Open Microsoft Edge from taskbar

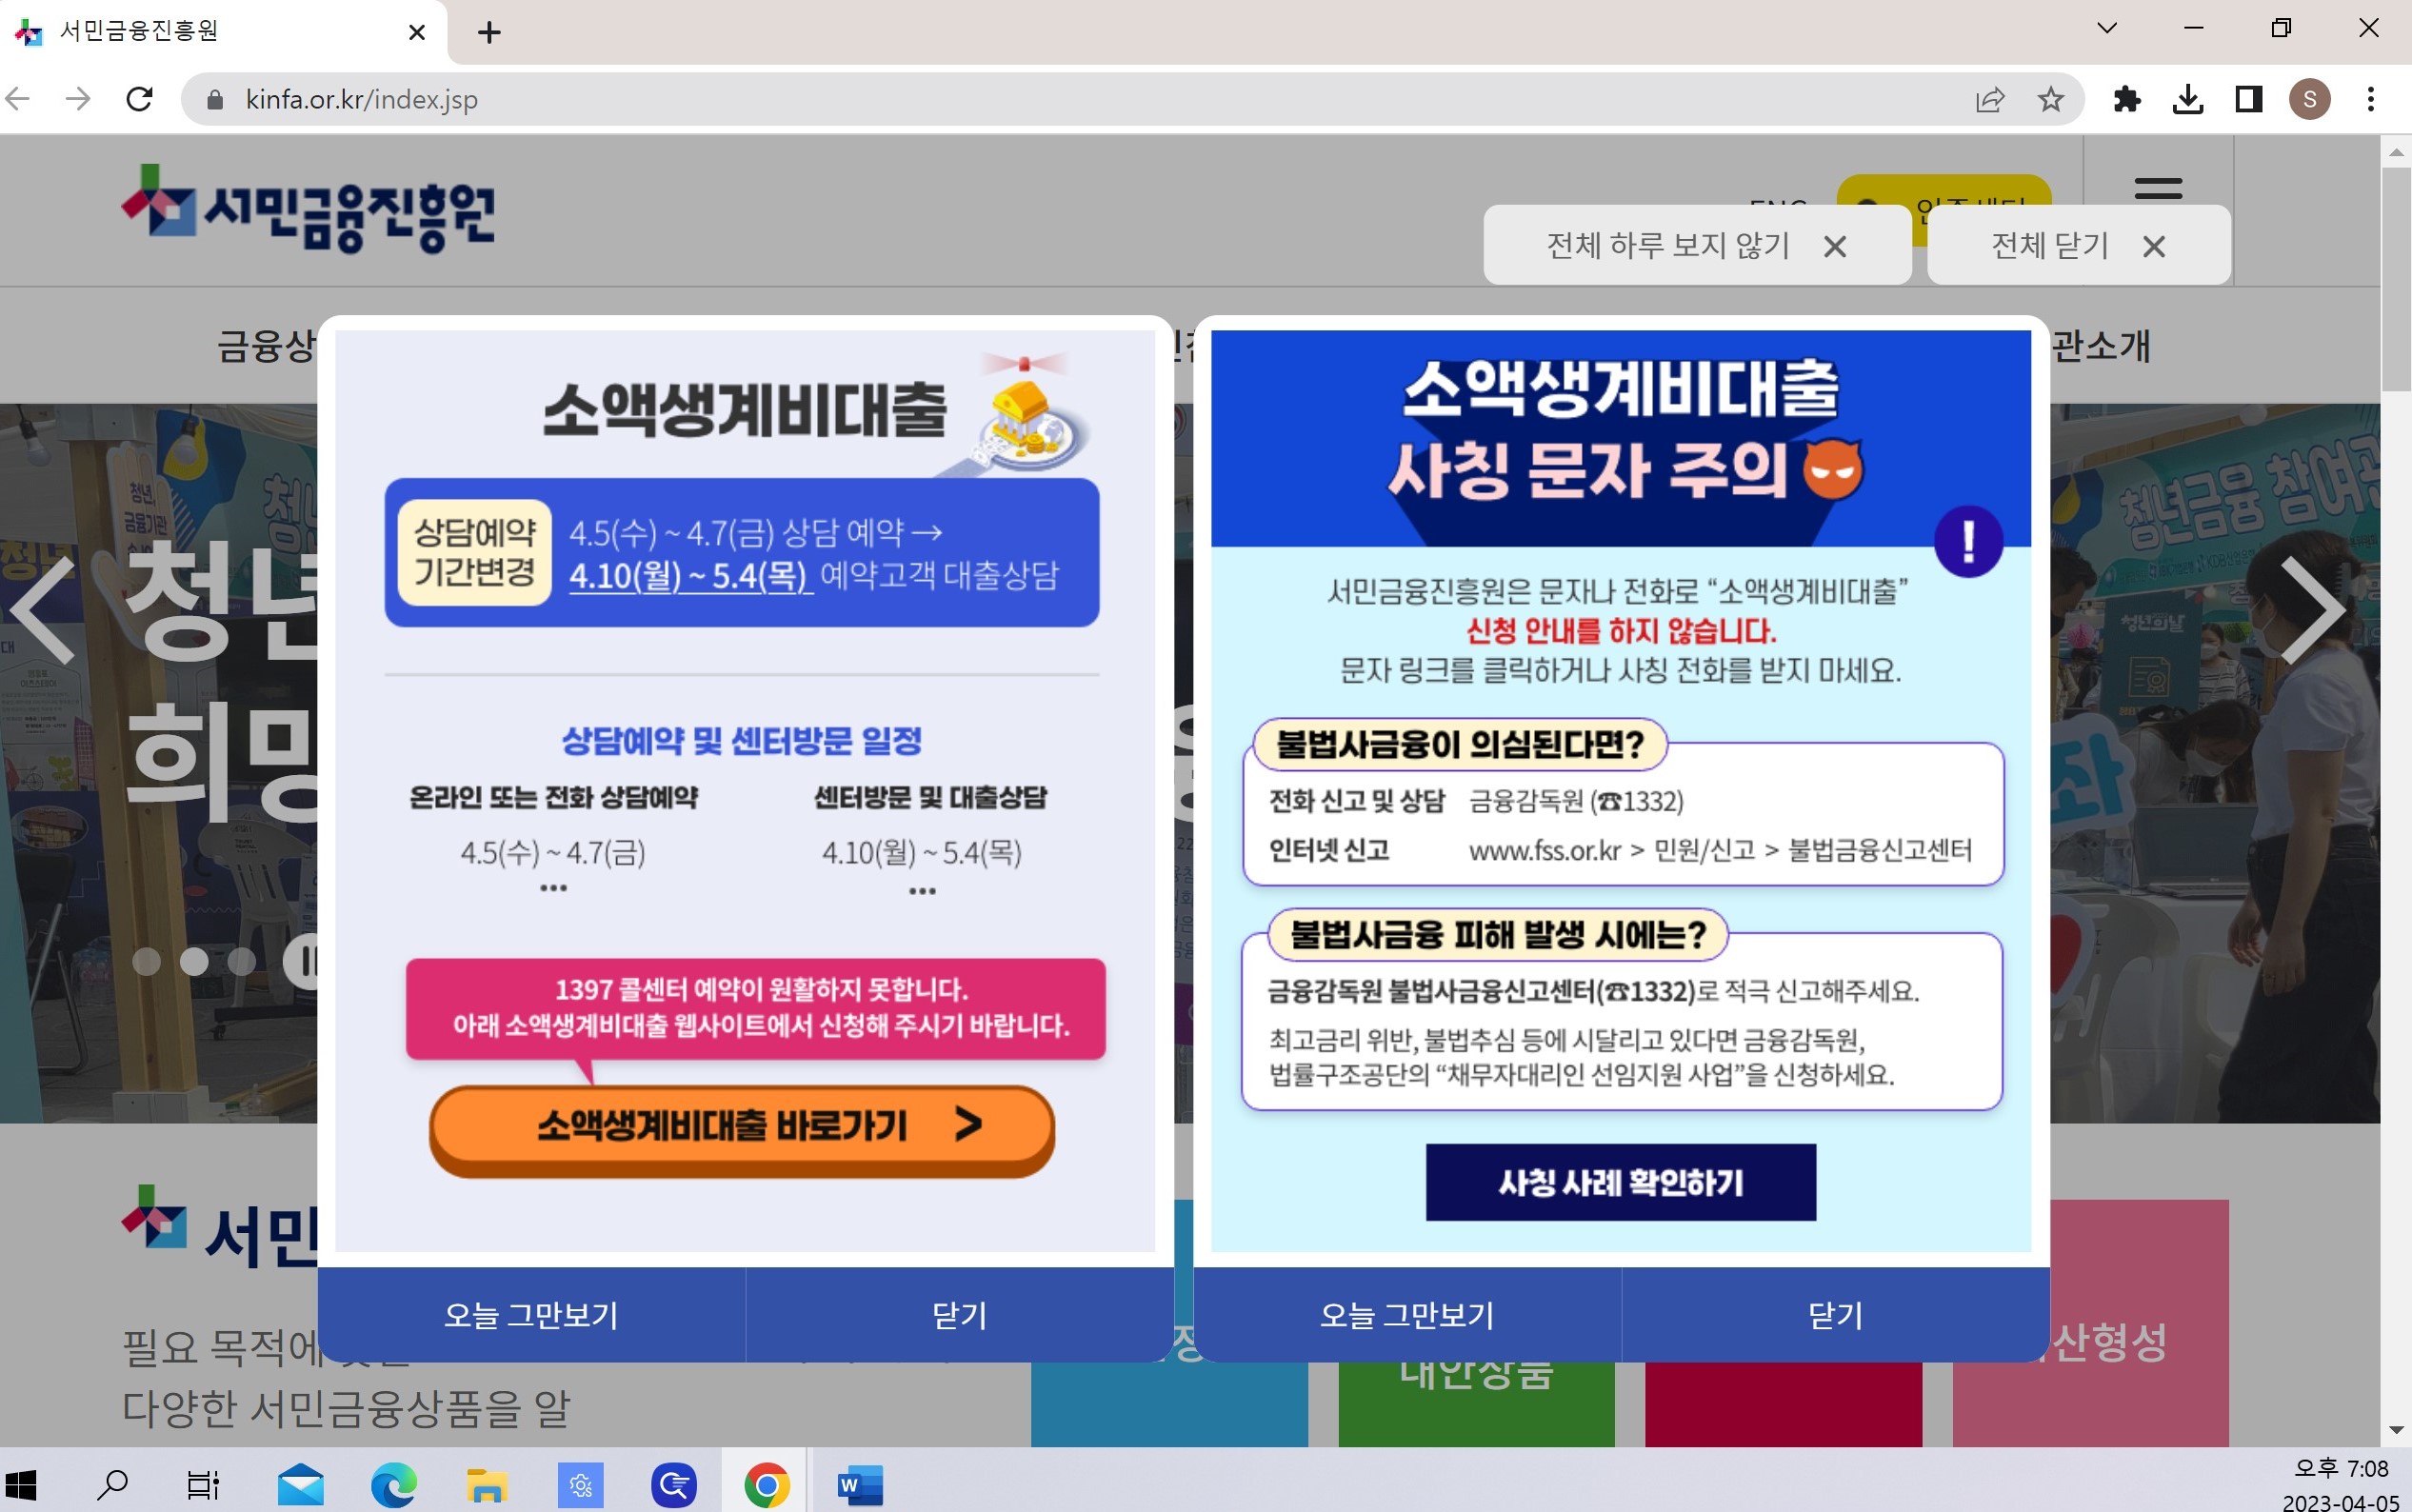click(393, 1485)
